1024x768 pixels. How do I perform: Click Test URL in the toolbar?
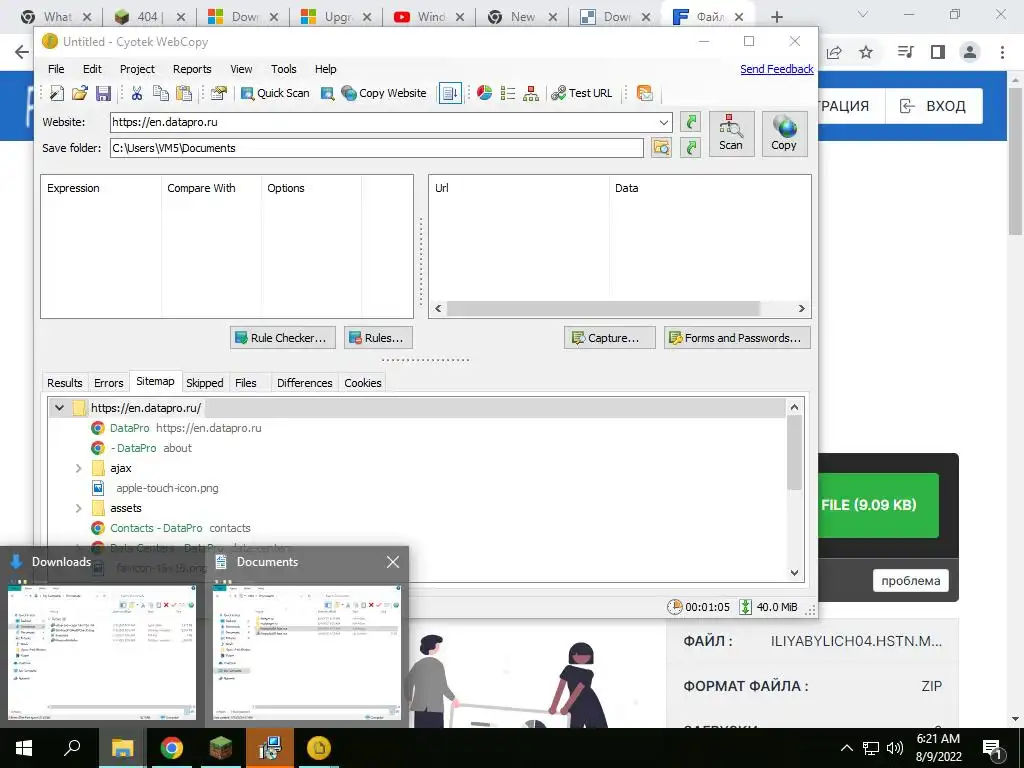[x=582, y=93]
